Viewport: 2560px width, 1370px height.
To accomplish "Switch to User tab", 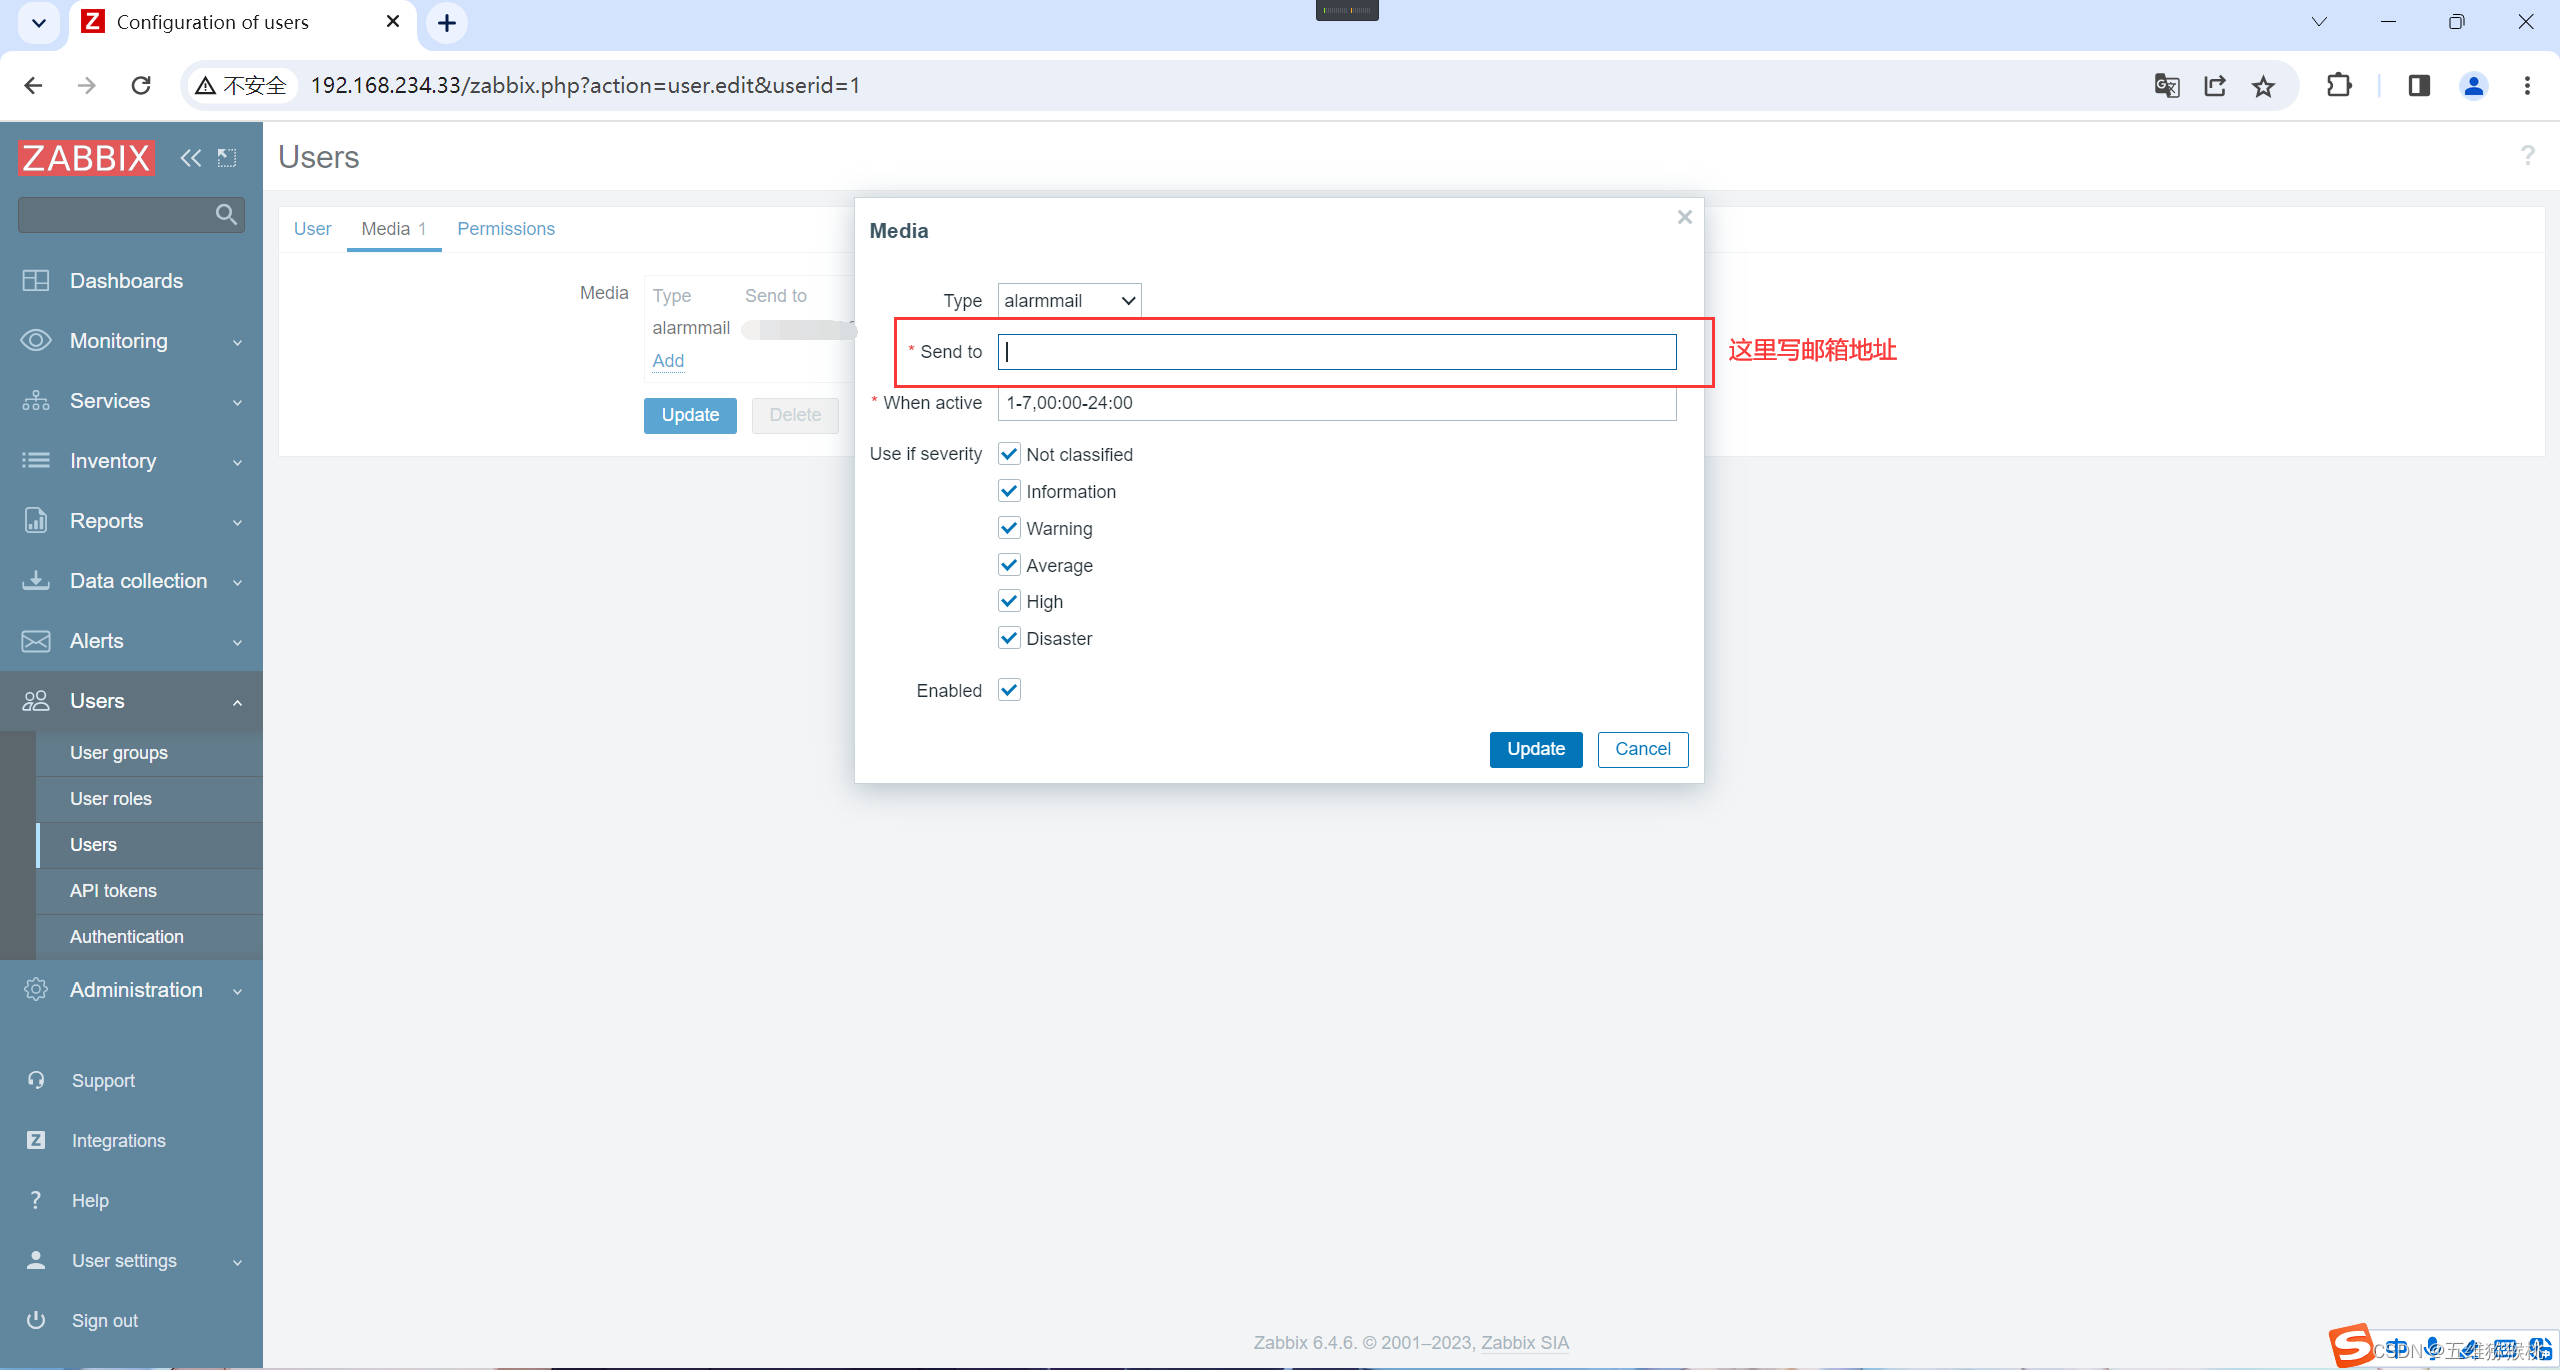I will coord(312,229).
